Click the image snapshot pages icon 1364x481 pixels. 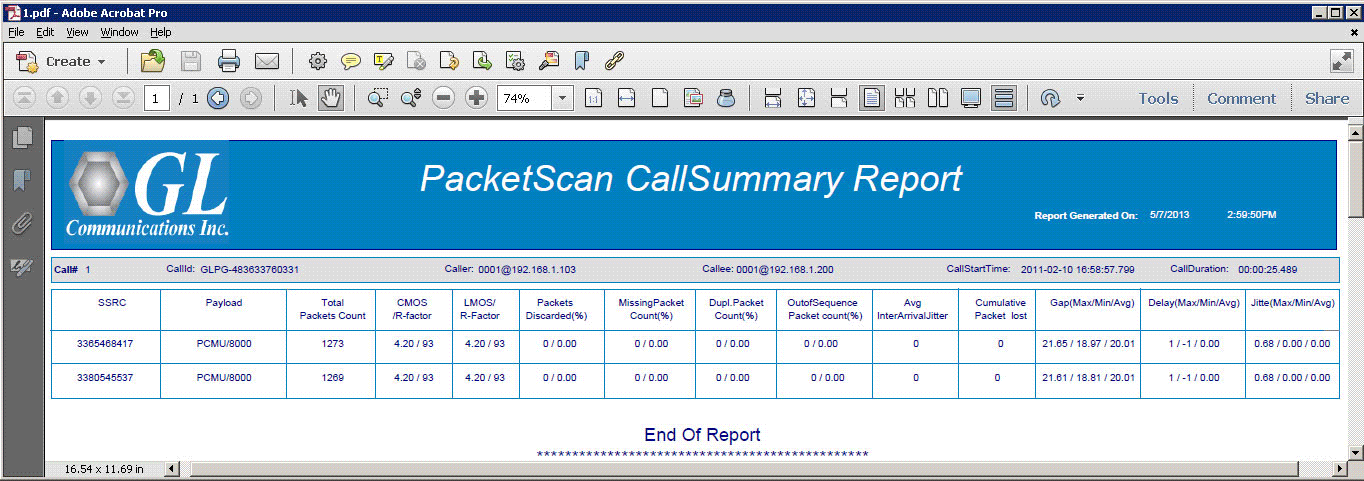[693, 98]
